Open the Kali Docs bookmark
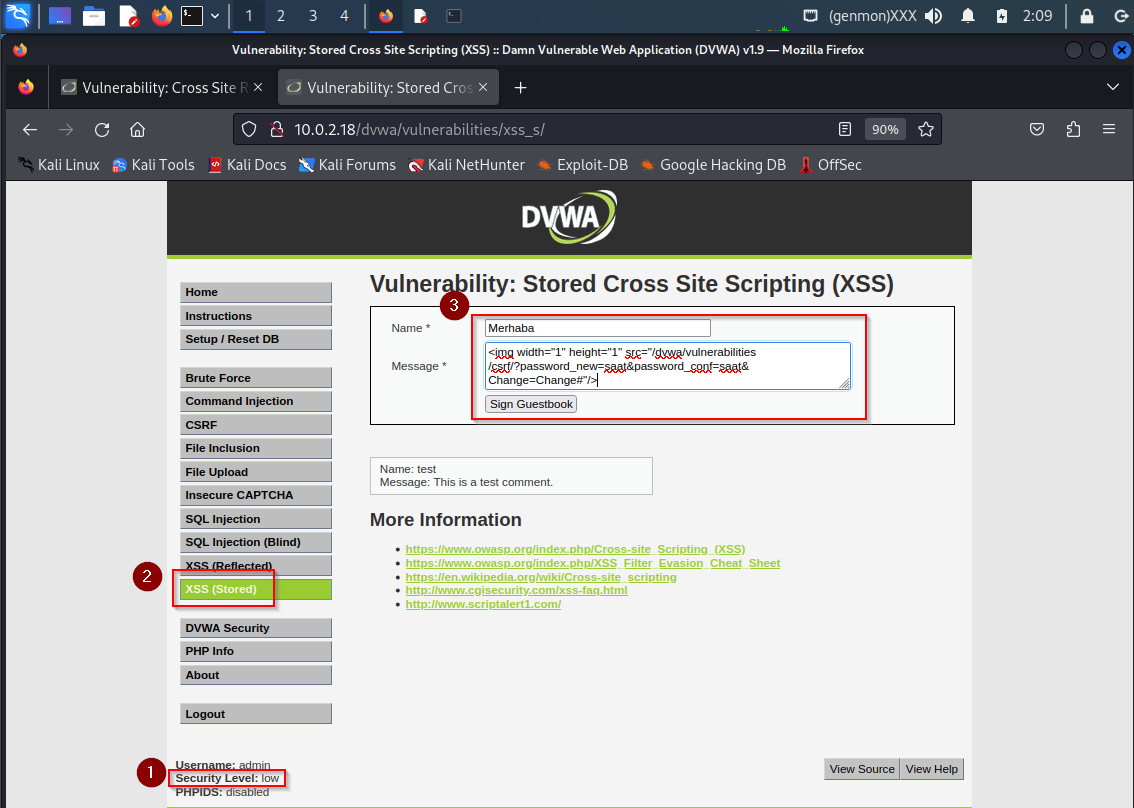1134x808 pixels. (x=247, y=165)
